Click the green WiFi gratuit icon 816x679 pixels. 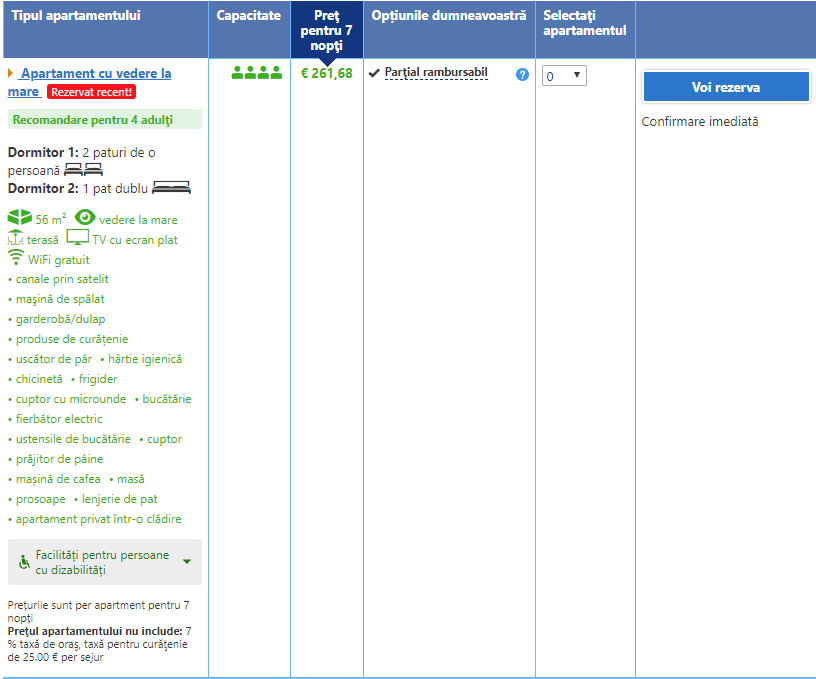(x=16, y=258)
